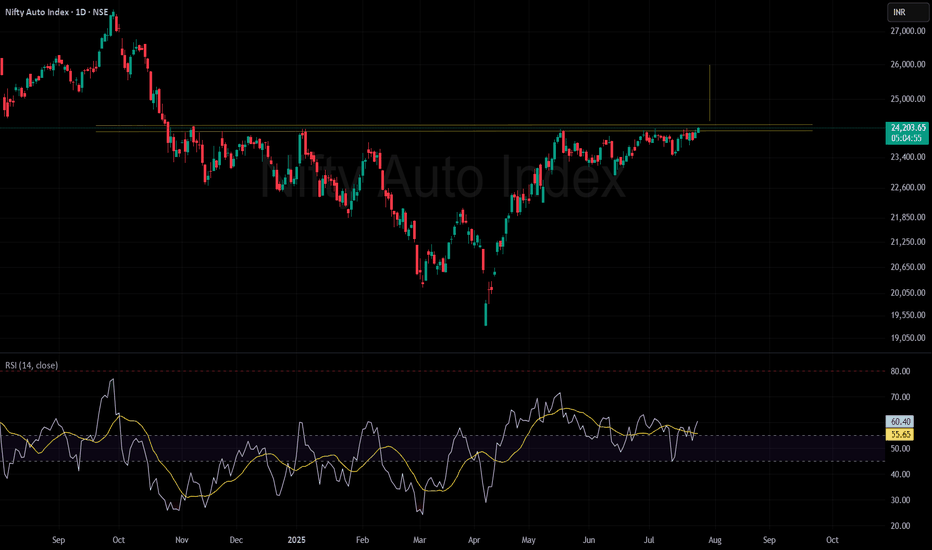Click the 21,250.00 price axis label
The image size is (932, 550).
[x=908, y=242]
